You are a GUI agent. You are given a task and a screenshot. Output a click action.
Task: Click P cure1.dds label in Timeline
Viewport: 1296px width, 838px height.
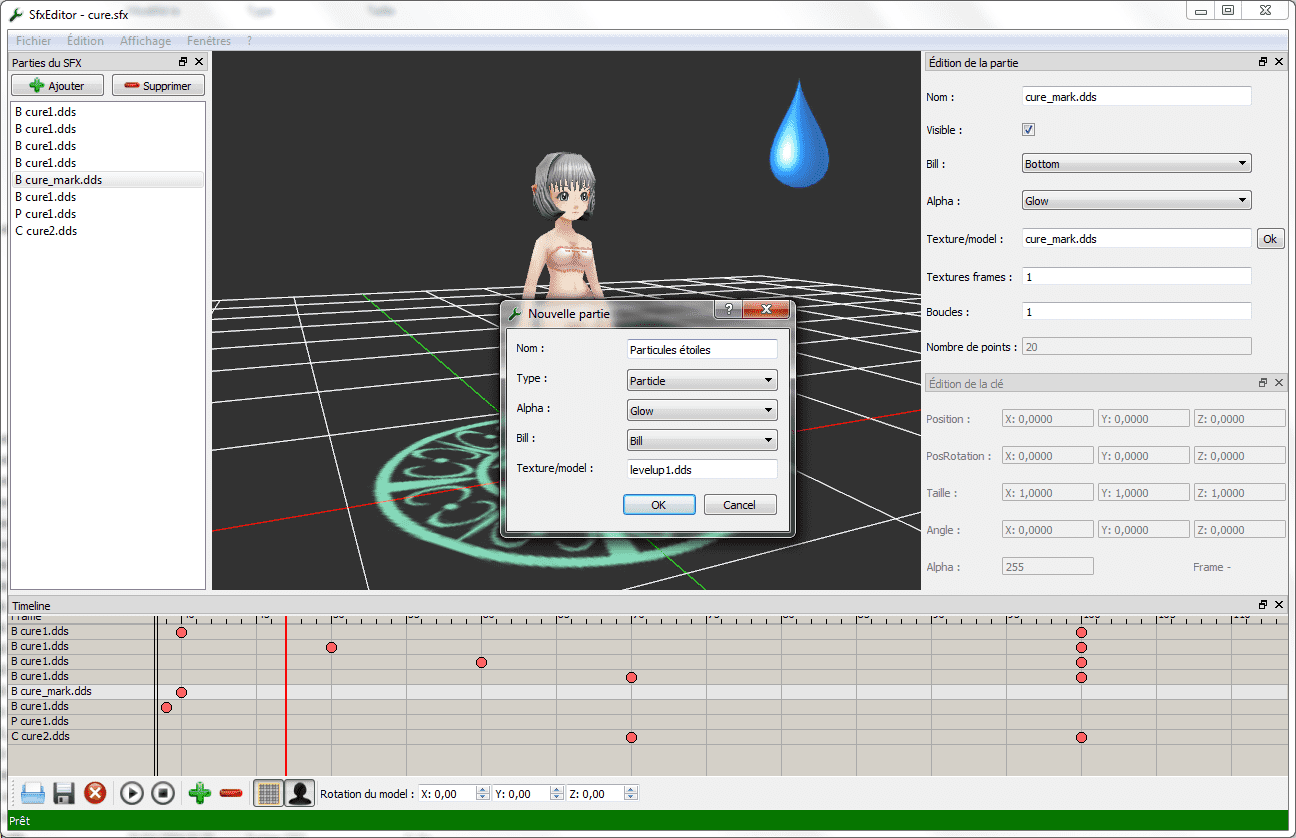(40, 721)
